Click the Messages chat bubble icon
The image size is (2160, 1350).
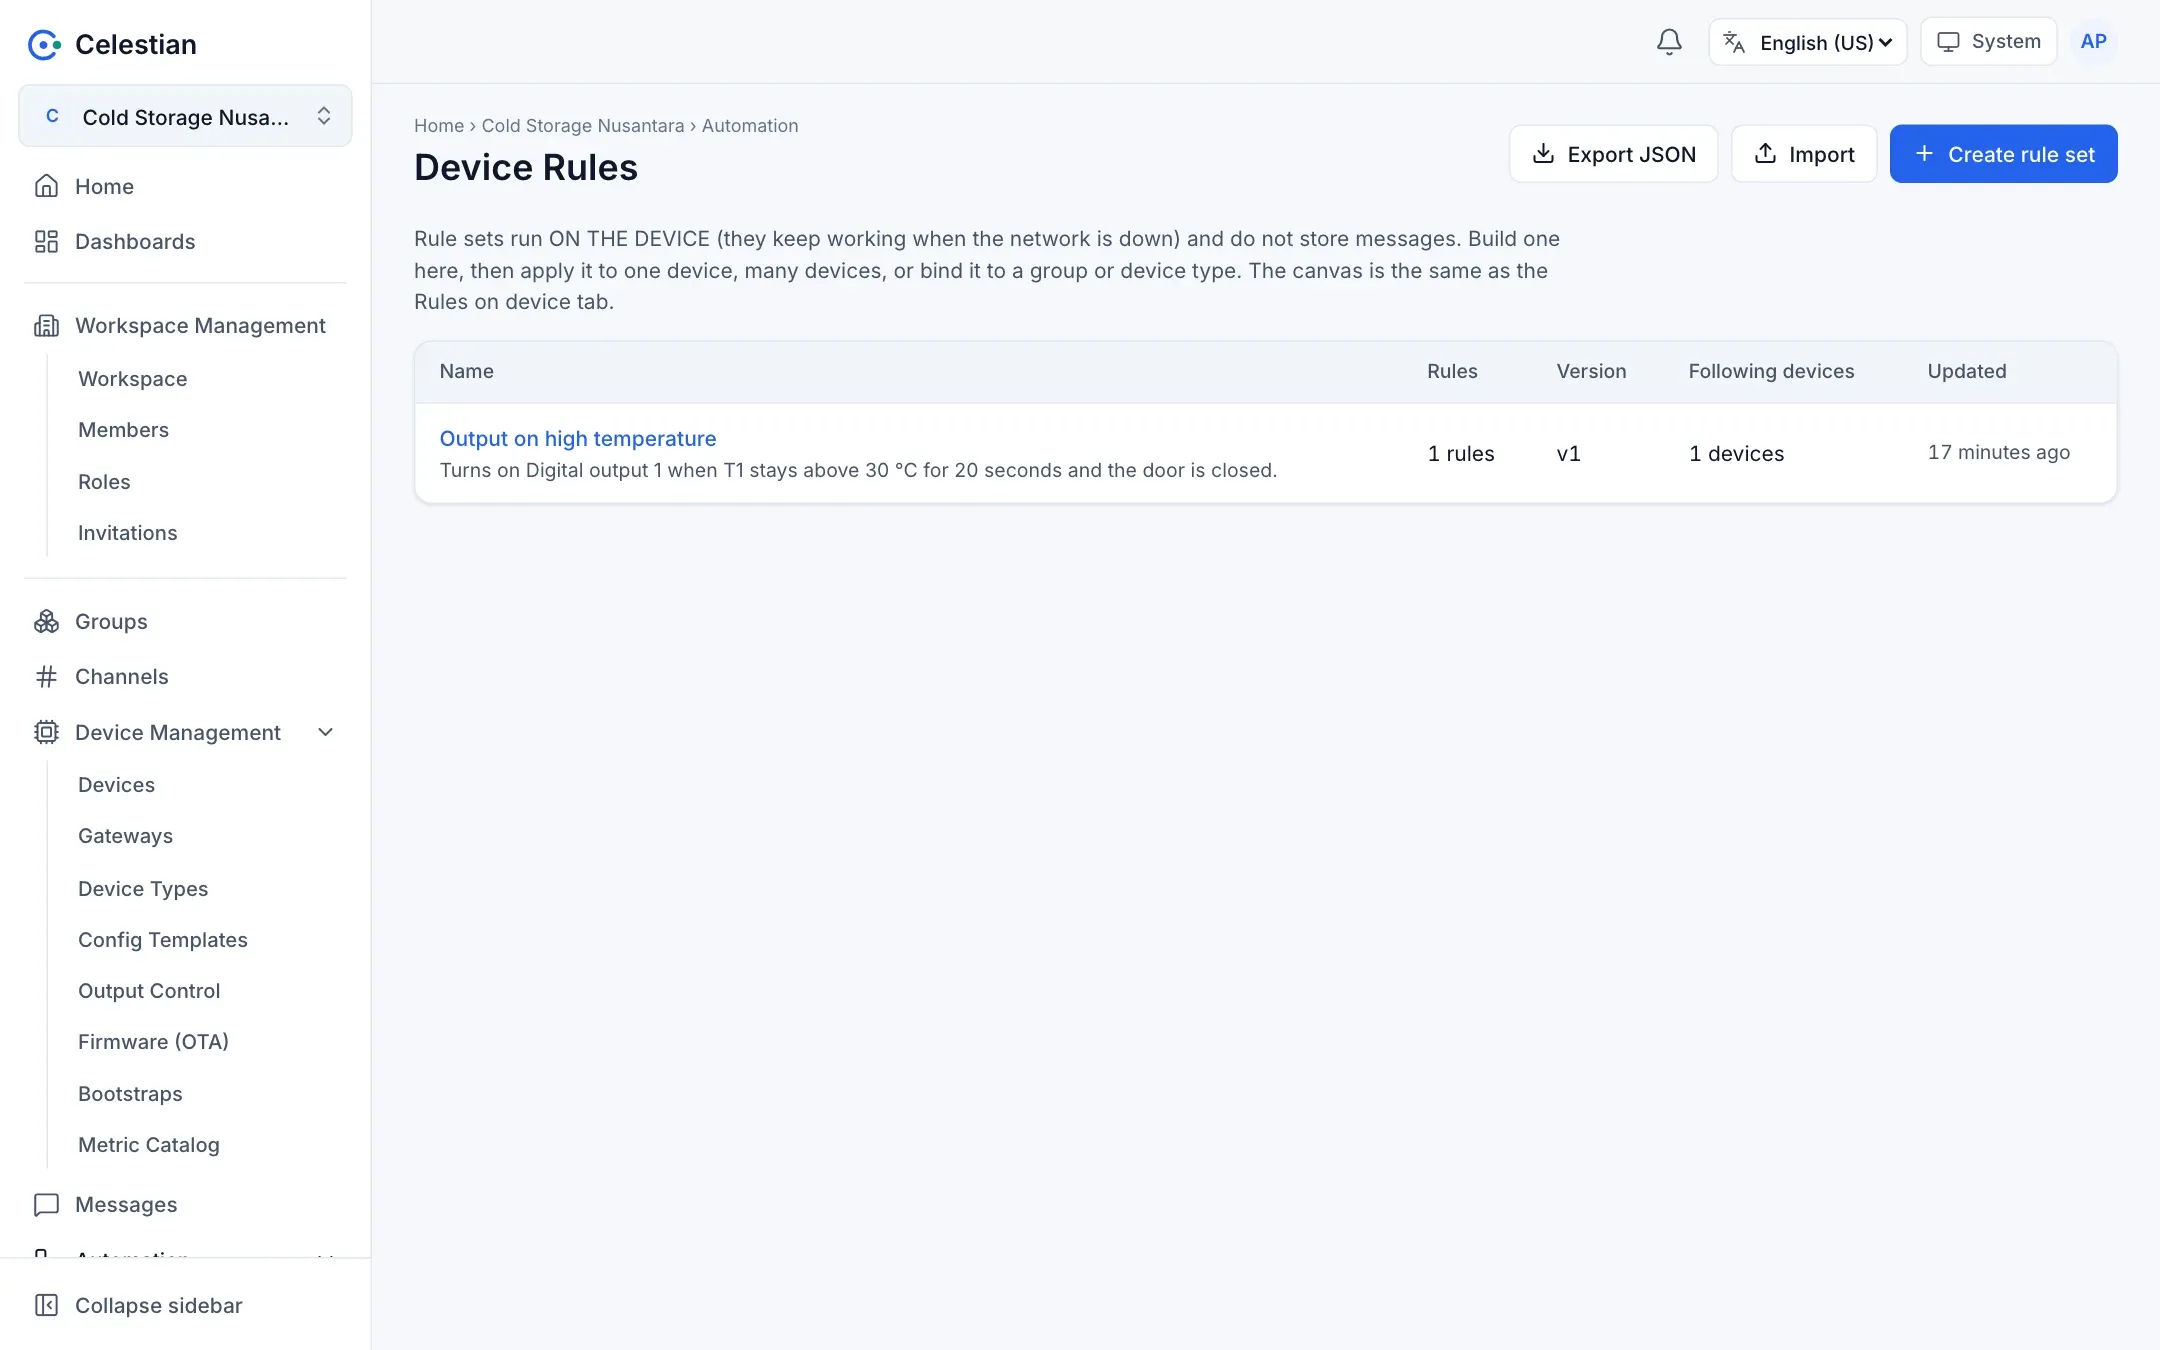46,1204
